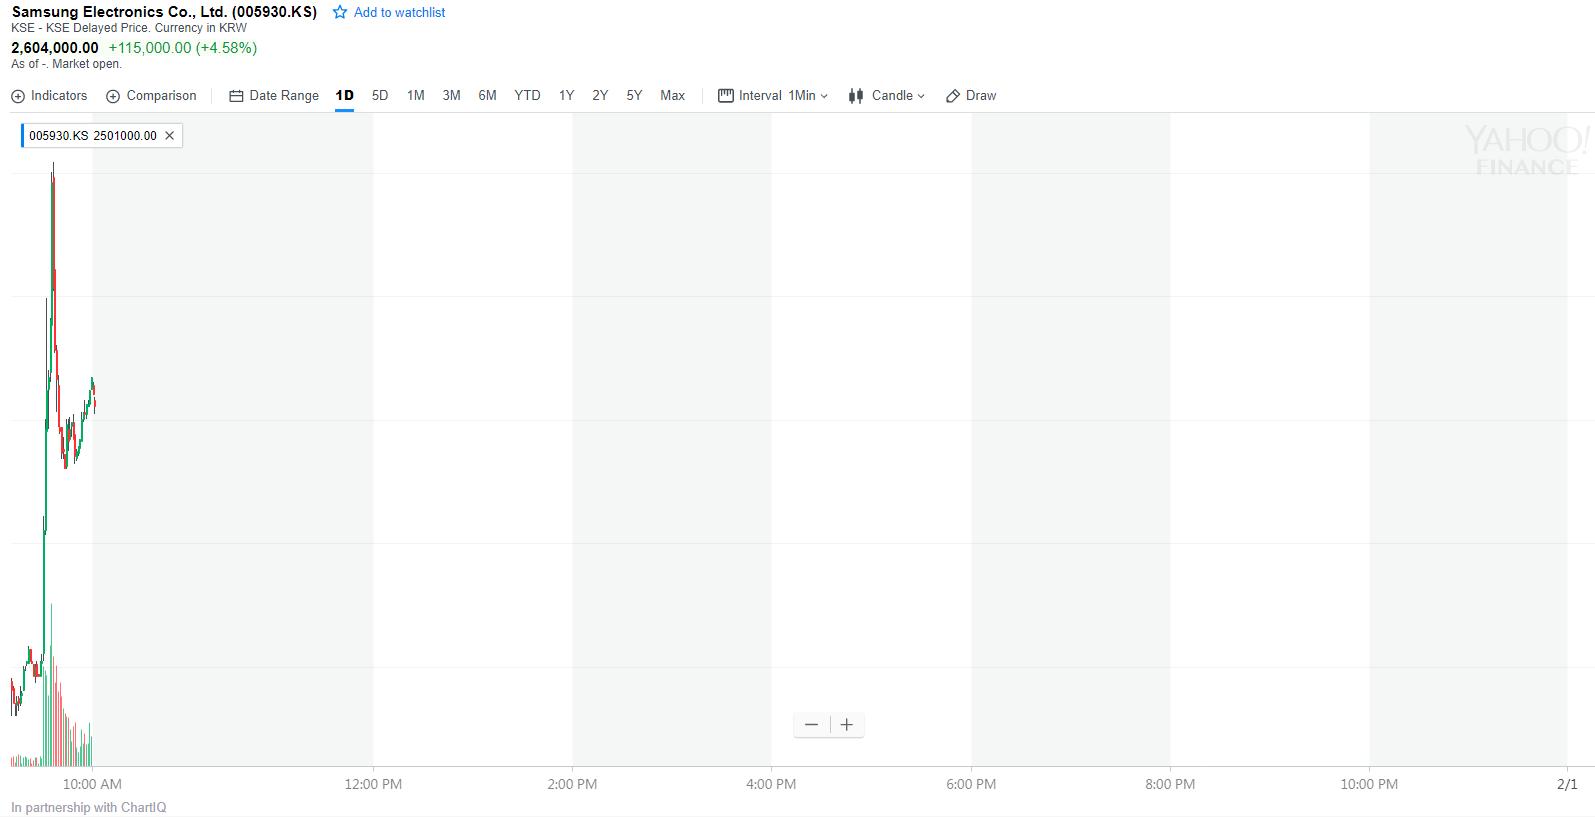Click the 6:00 PM axis label
Screen dimensions: 1595x817
[x=971, y=784]
